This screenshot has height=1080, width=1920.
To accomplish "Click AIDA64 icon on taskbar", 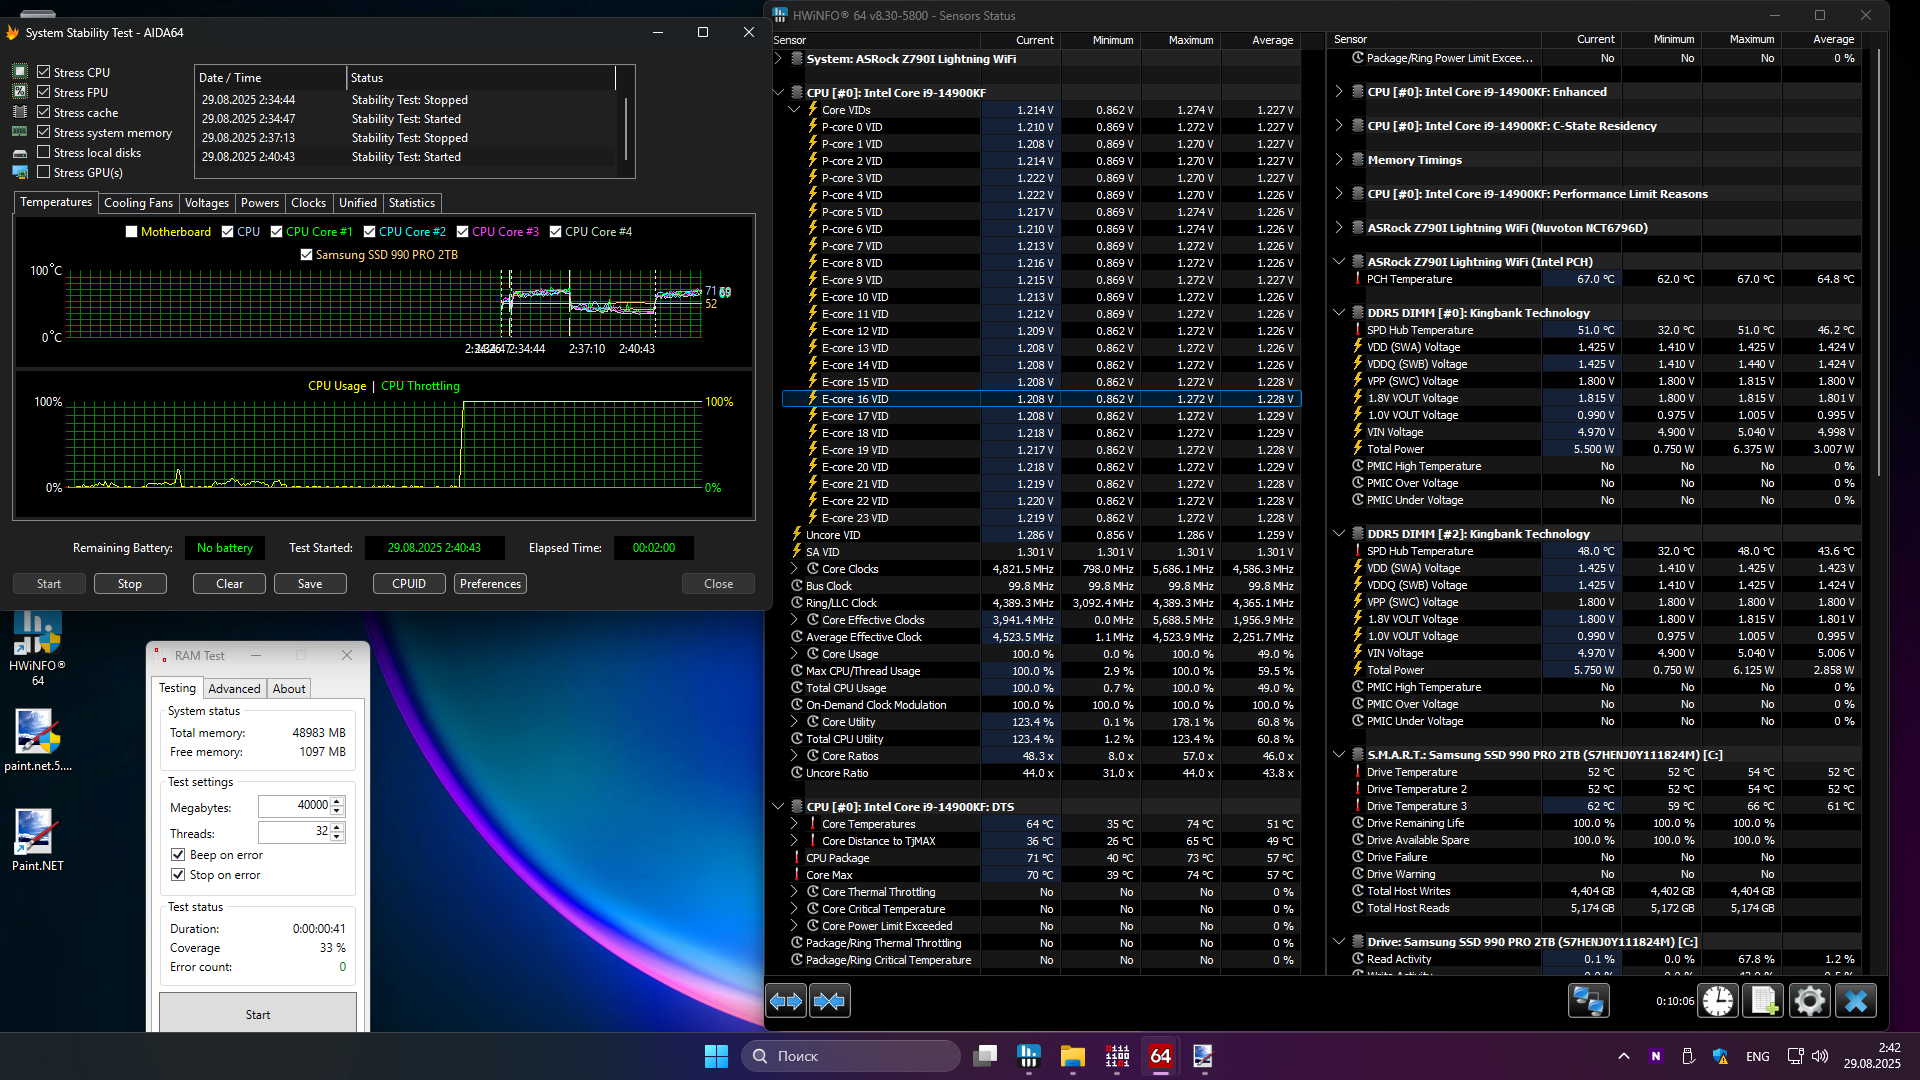I will tap(1161, 1056).
